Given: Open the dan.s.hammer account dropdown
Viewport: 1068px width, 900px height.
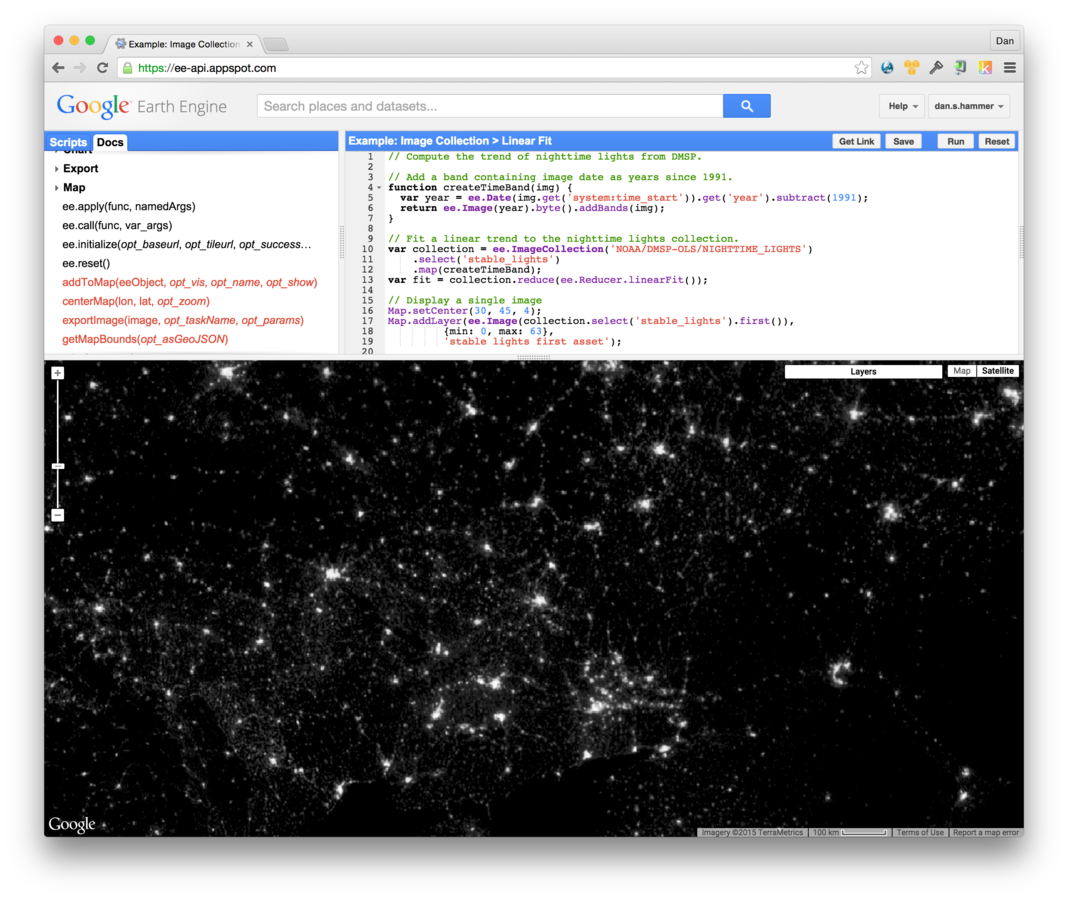Looking at the screenshot, I should (x=969, y=106).
